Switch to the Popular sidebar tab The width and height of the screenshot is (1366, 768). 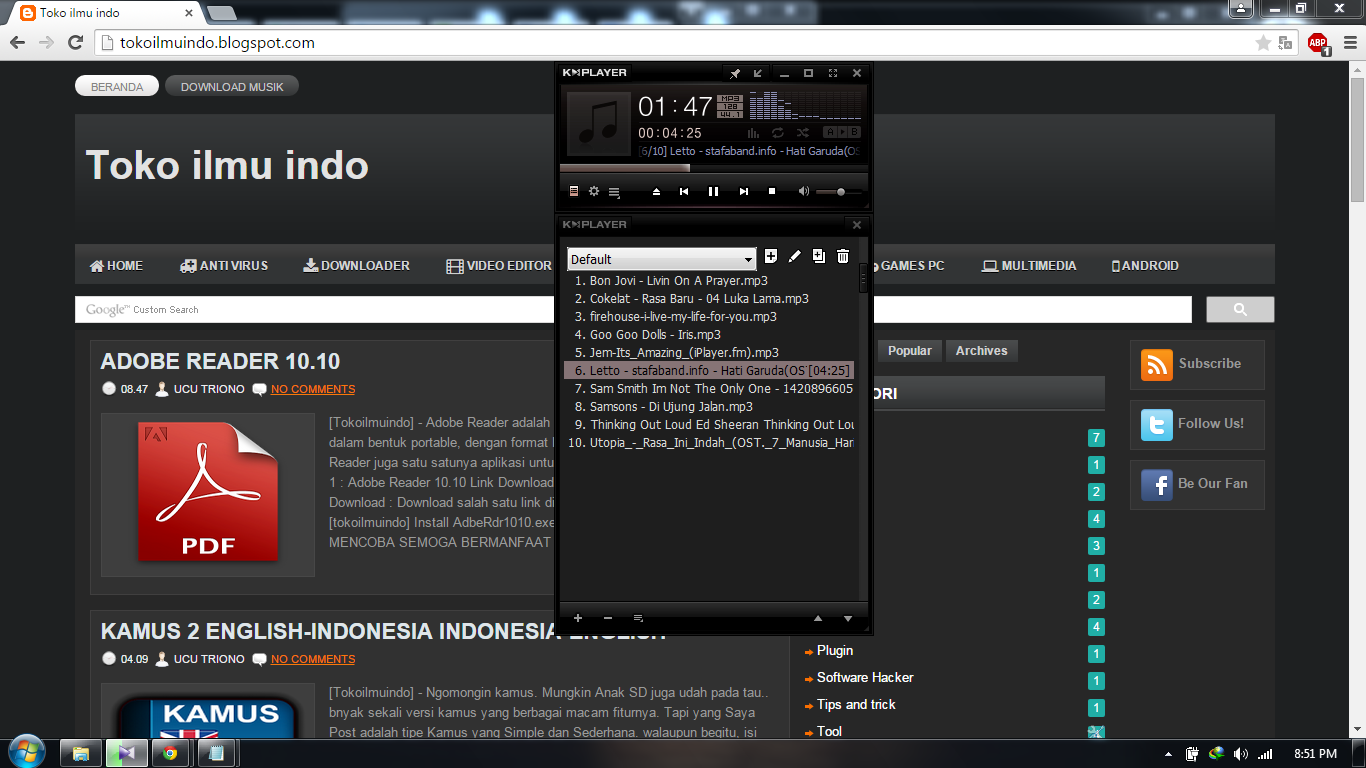(x=909, y=351)
